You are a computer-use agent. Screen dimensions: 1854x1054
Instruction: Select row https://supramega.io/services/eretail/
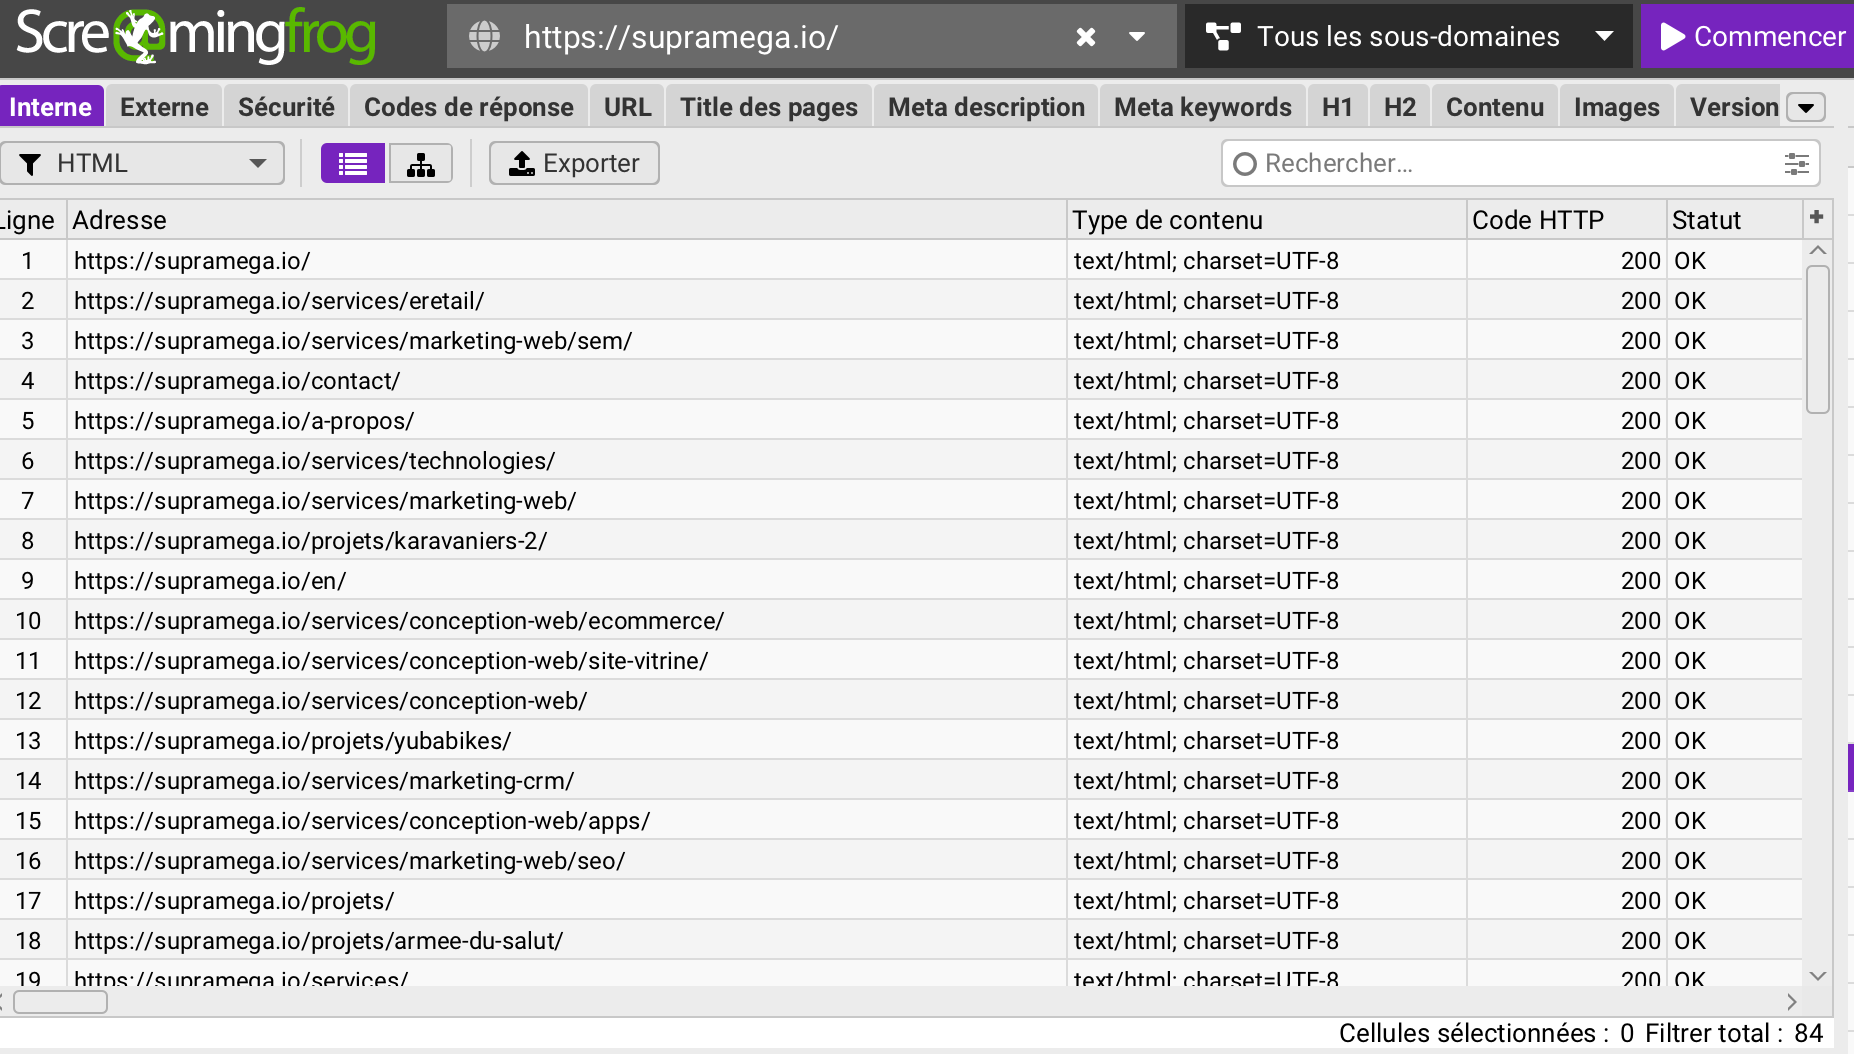[x=900, y=300]
